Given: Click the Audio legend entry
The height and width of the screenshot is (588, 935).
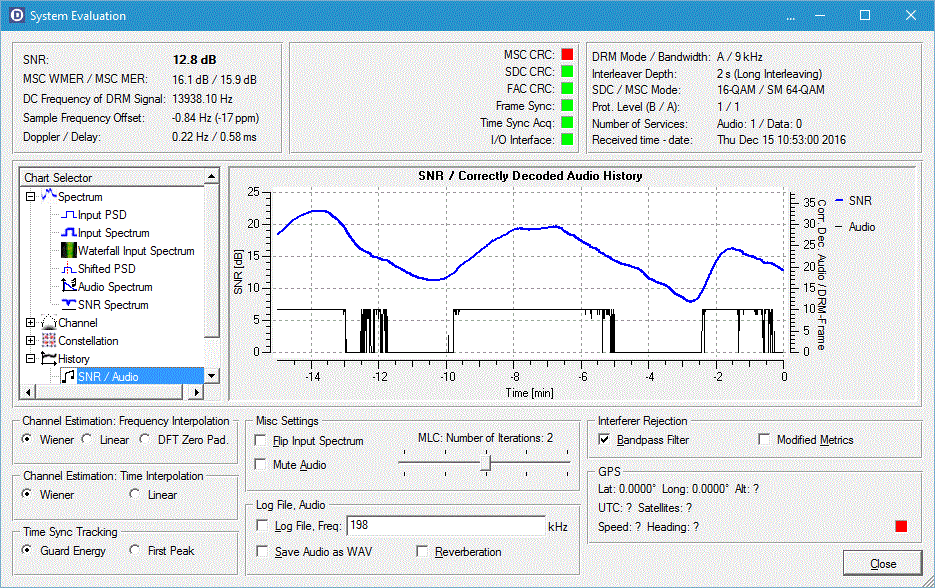Looking at the screenshot, I should pos(856,227).
